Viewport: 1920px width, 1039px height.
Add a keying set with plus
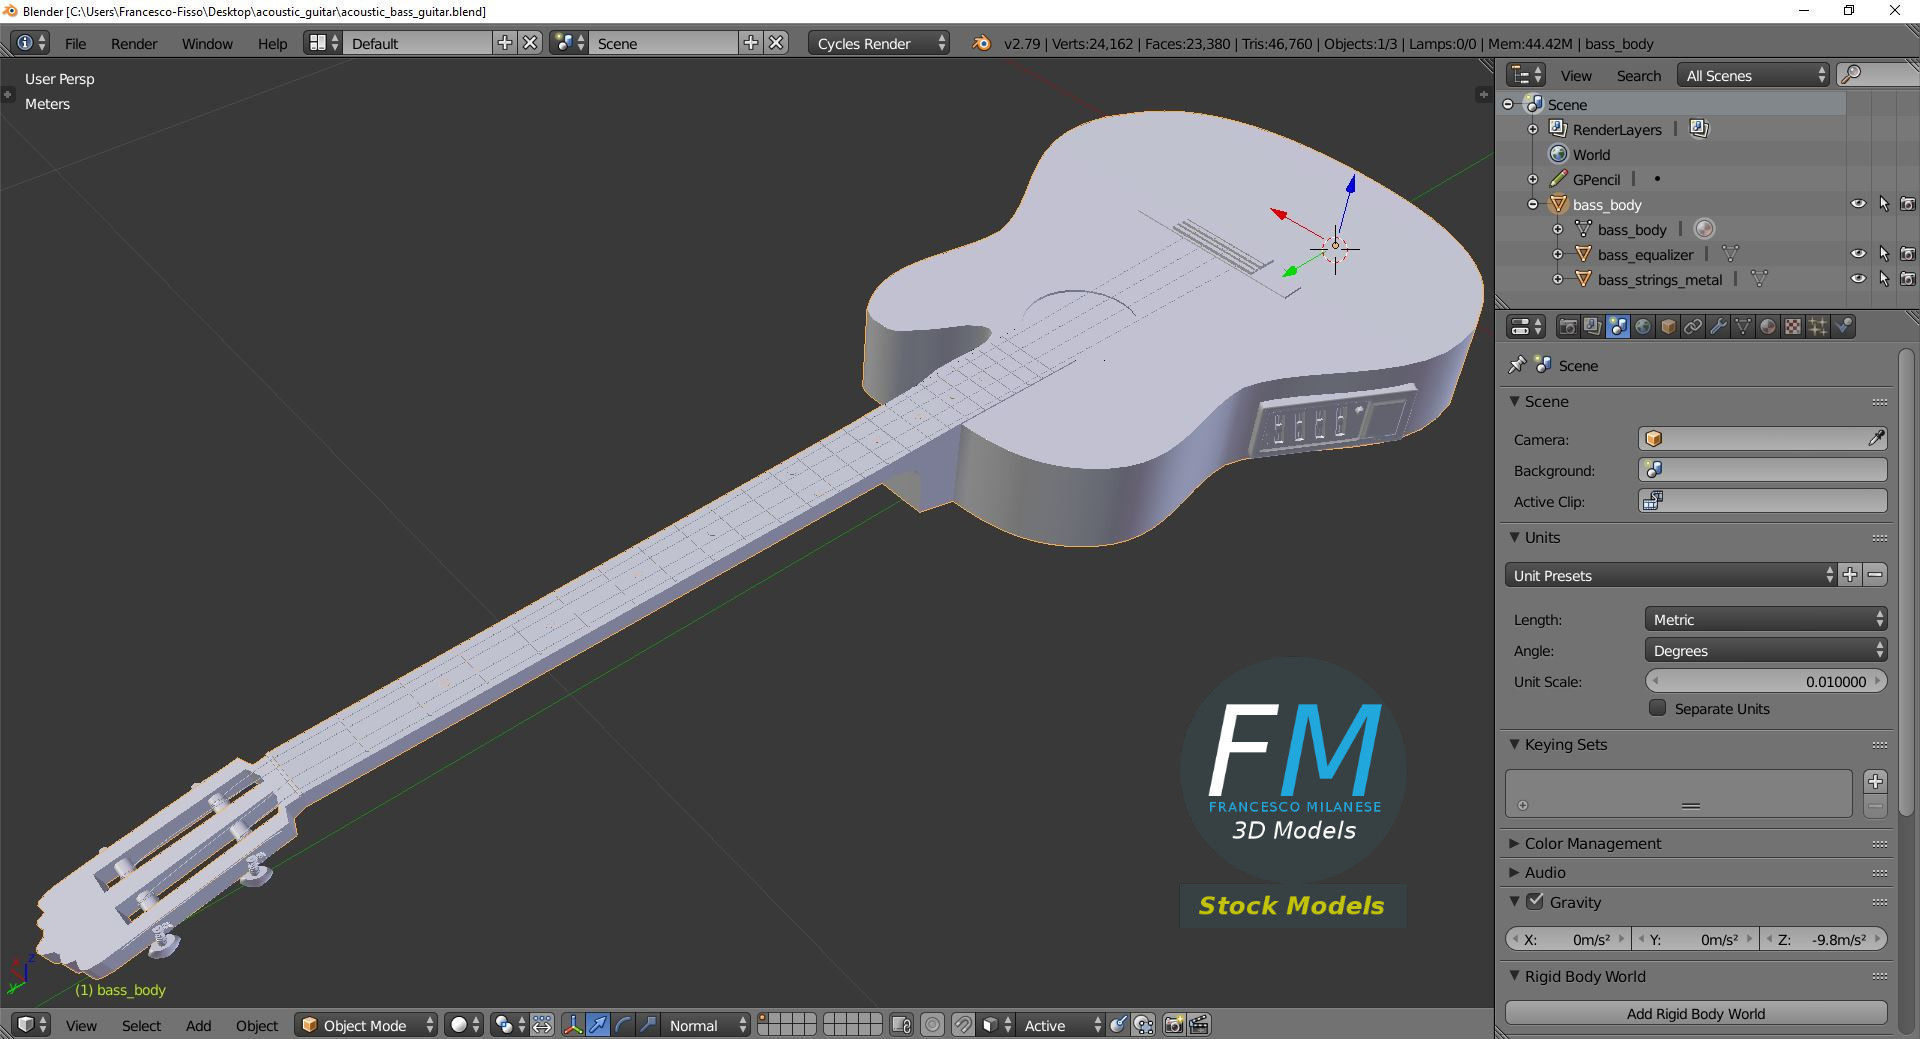[1875, 781]
